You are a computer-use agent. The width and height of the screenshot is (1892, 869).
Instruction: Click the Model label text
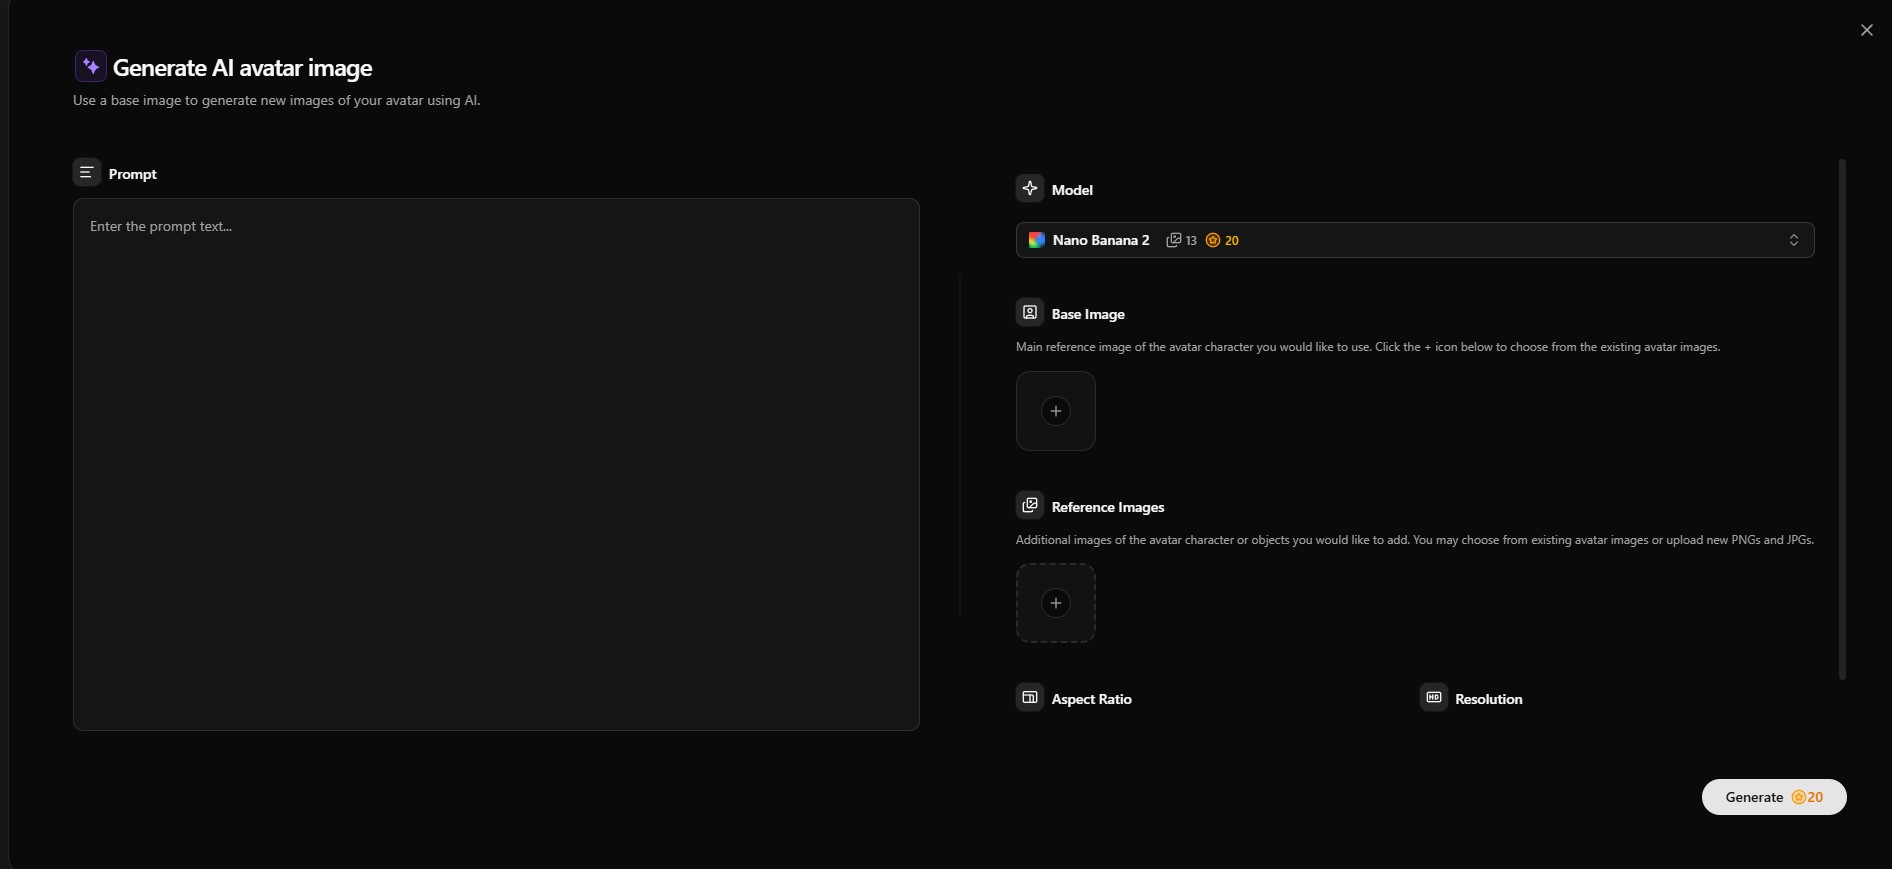click(1072, 190)
